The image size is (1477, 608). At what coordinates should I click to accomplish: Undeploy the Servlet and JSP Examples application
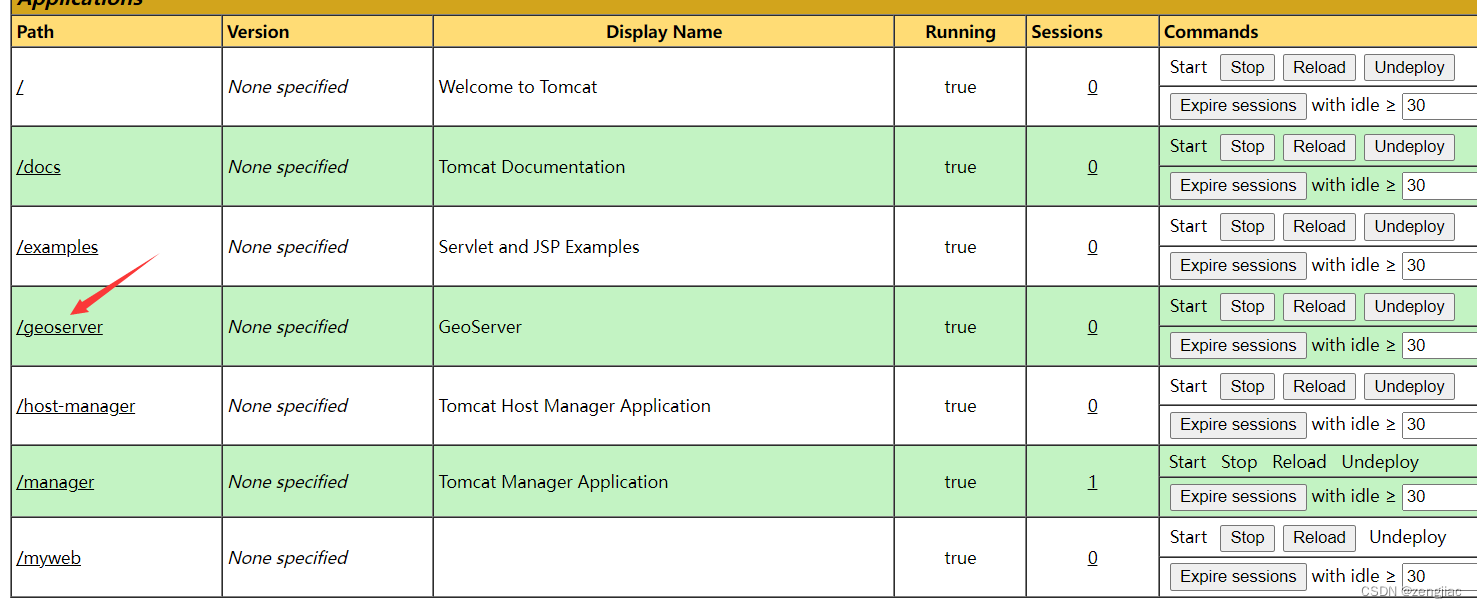1409,226
